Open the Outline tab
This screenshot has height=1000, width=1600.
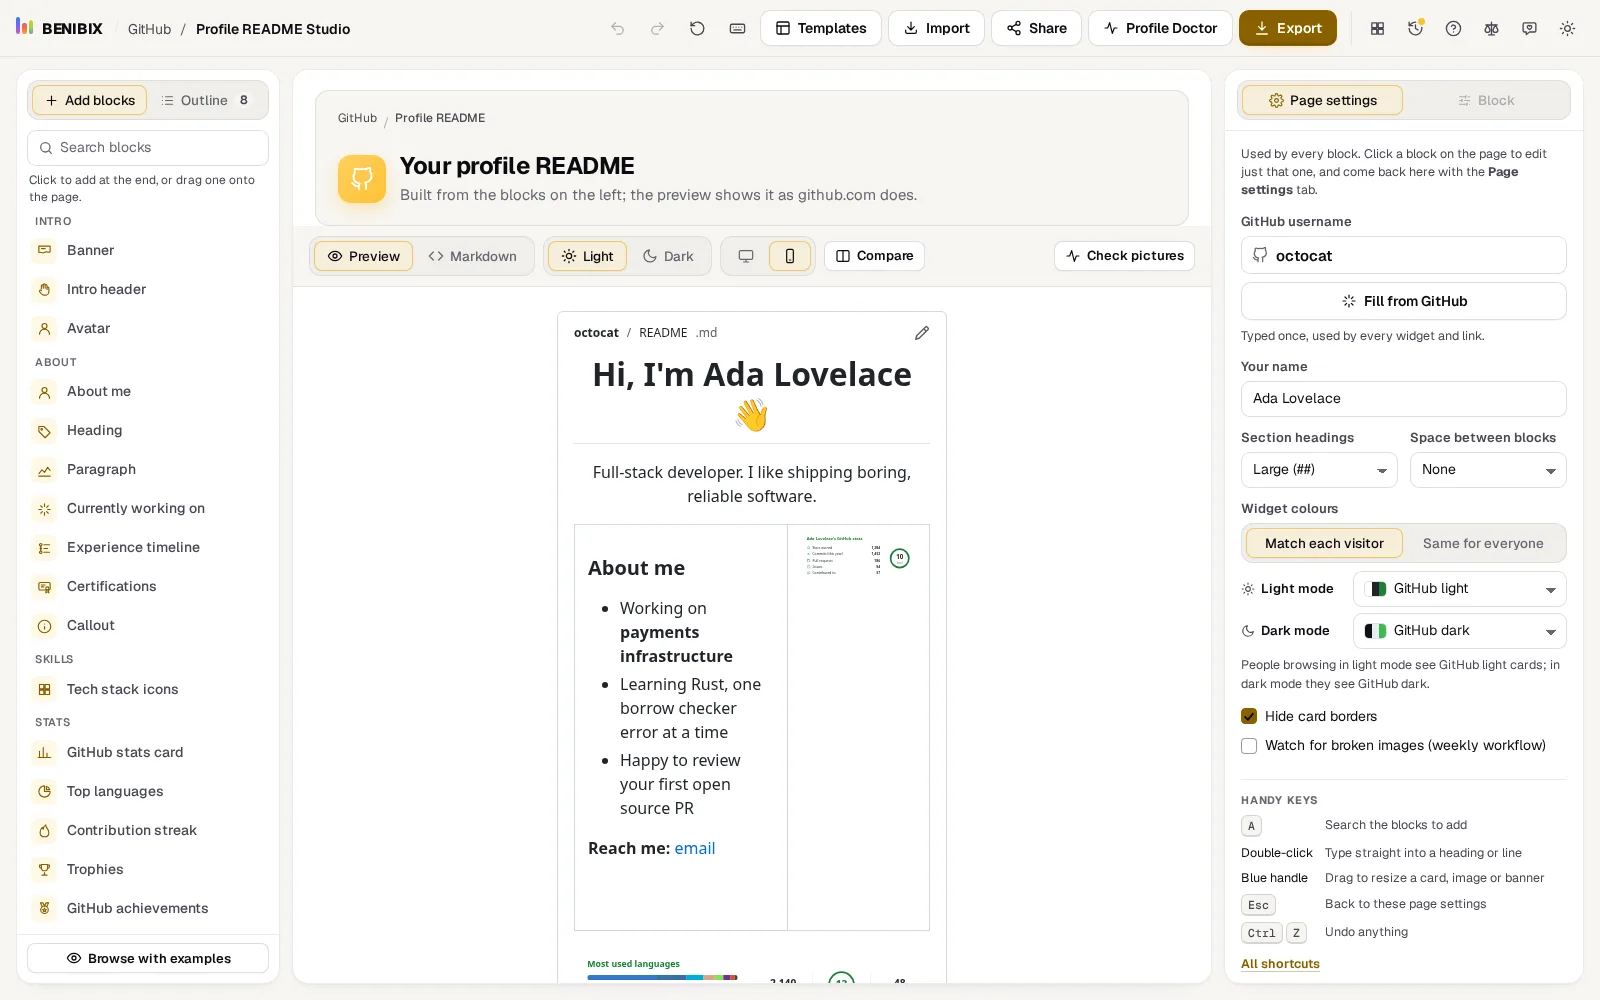[205, 100]
